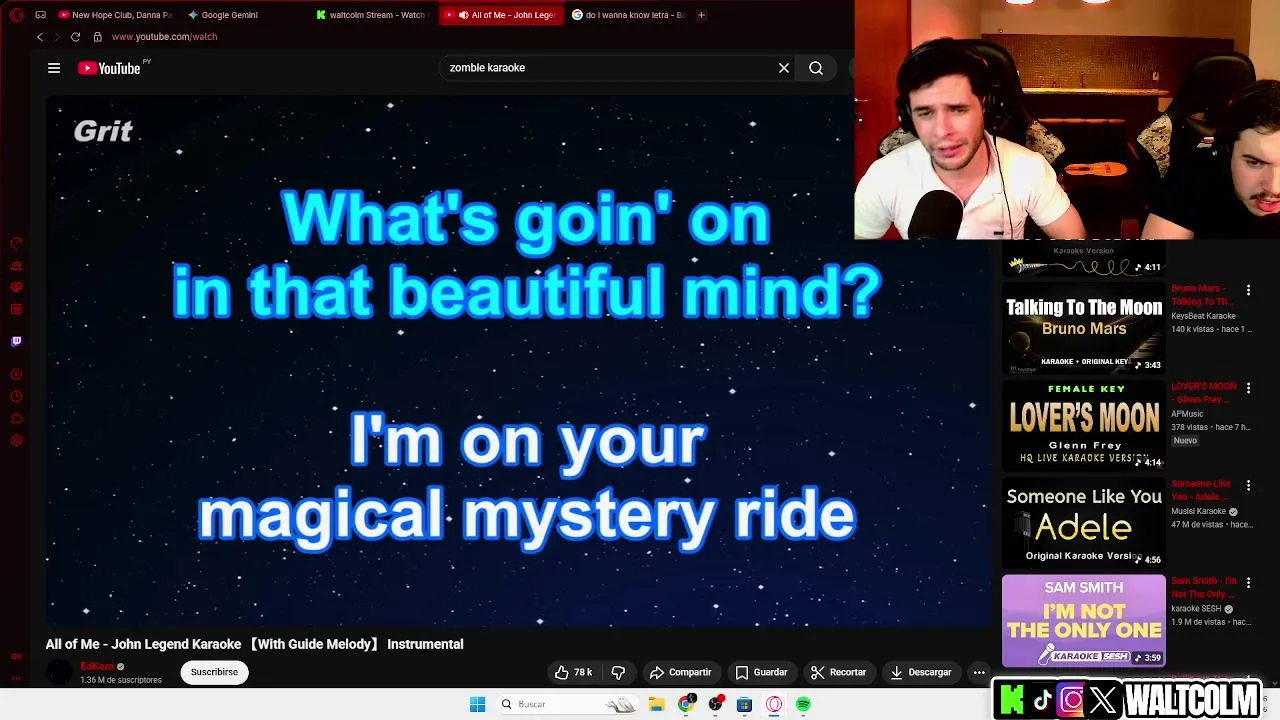Click the karaoke video player
1280x720 pixels.
coord(517,360)
